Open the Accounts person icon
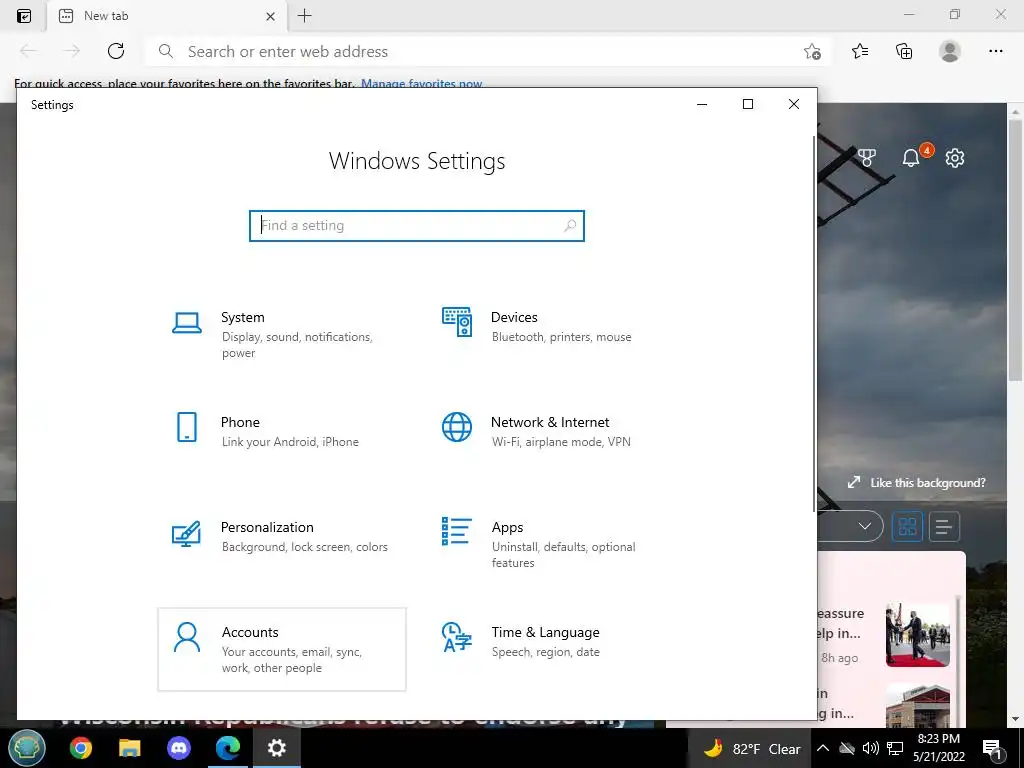1024x768 pixels. 187,637
